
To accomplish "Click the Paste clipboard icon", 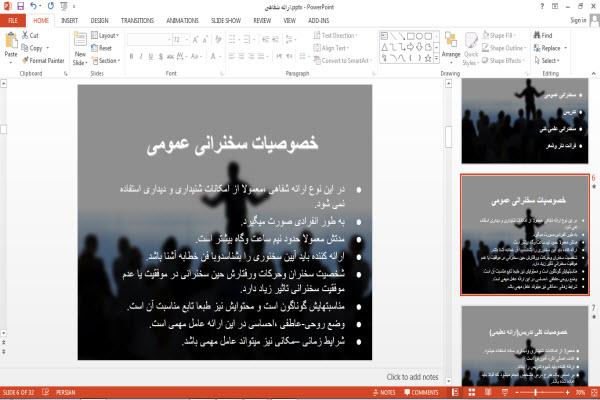I will tap(11, 41).
